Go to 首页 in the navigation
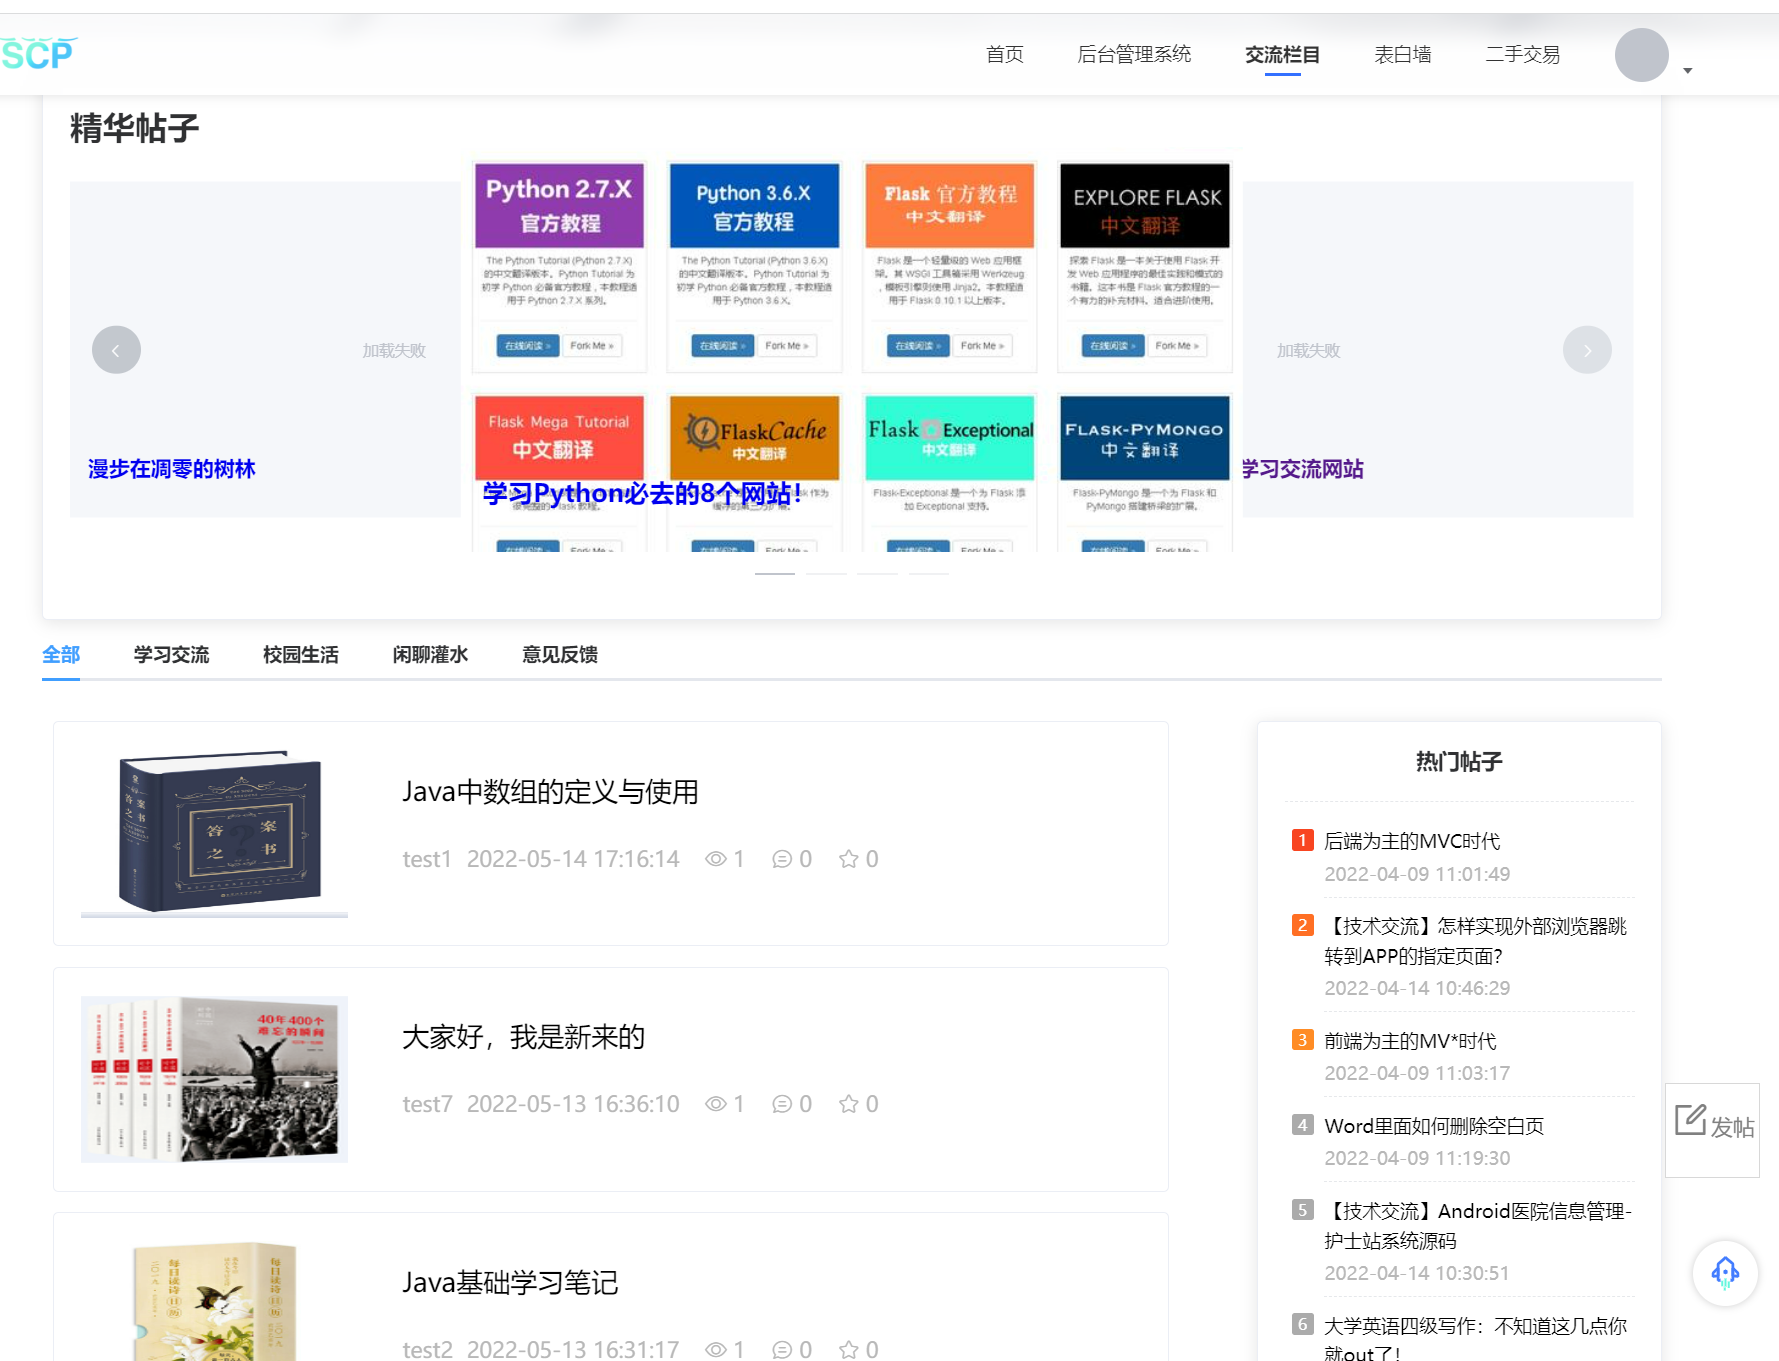1779x1361 pixels. coord(1004,54)
